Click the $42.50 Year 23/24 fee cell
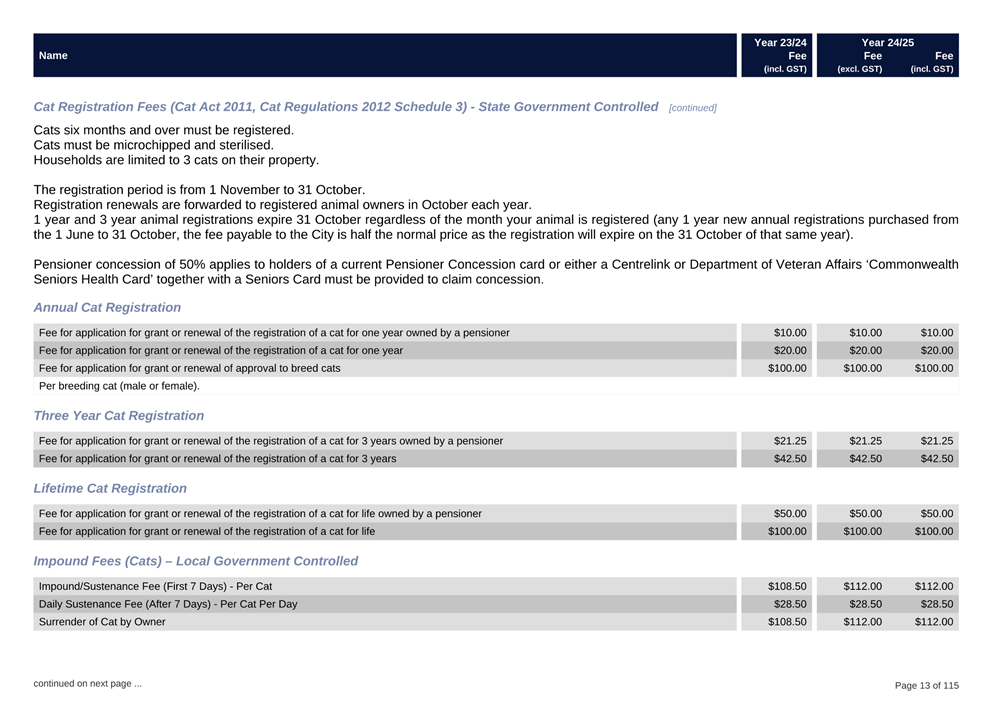The image size is (992, 702). (x=789, y=459)
